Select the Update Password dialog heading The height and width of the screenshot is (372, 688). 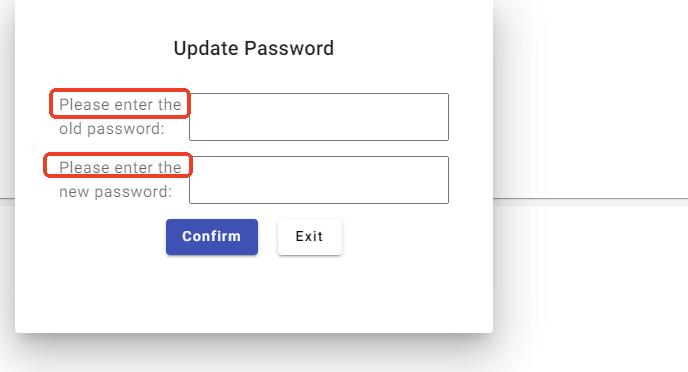[254, 48]
